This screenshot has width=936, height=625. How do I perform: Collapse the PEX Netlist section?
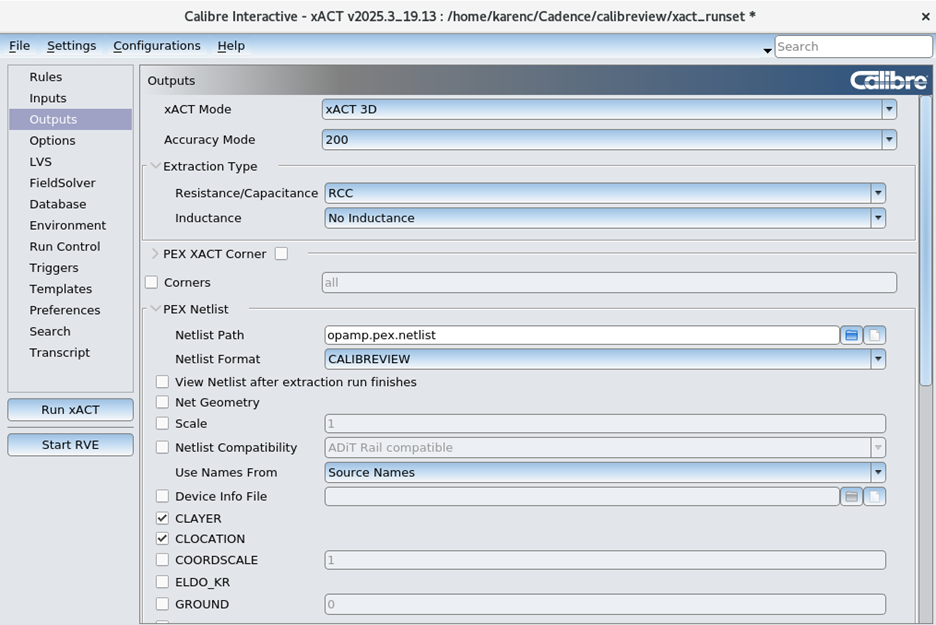pyautogui.click(x=155, y=310)
